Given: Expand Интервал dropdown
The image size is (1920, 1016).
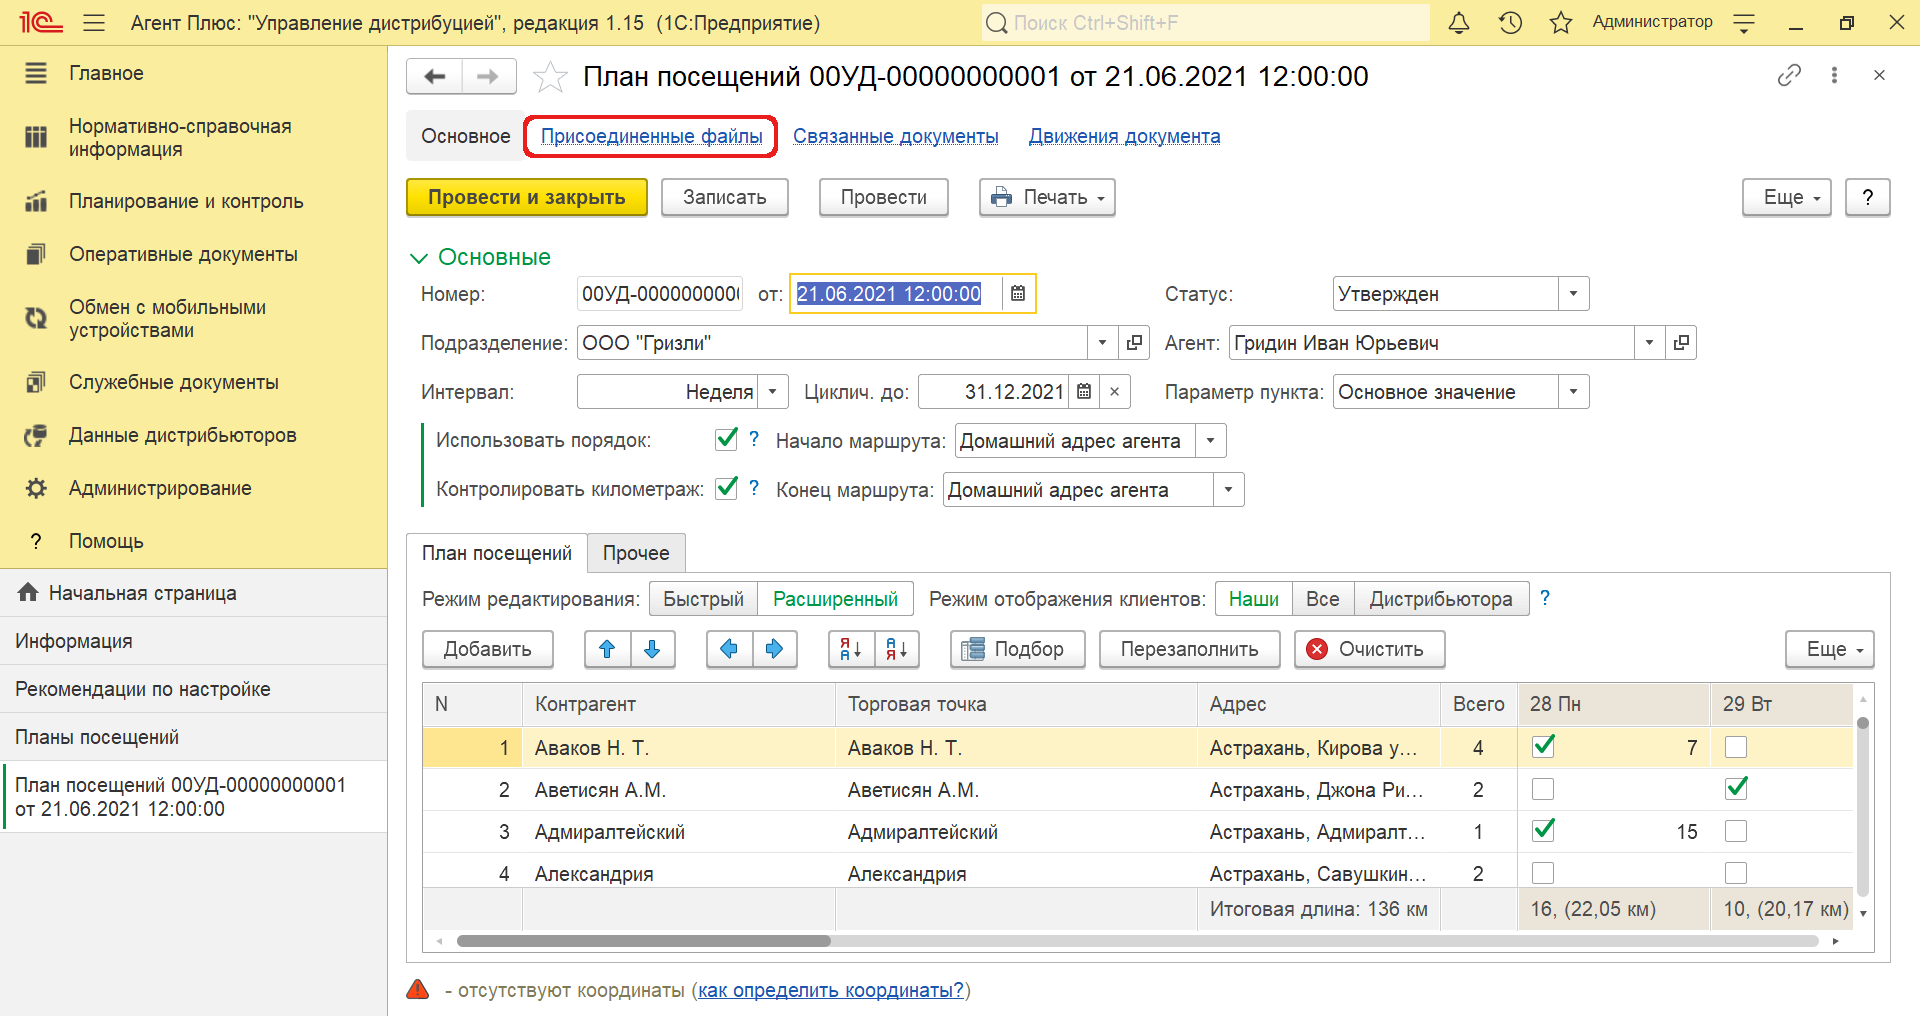Looking at the screenshot, I should tap(772, 392).
